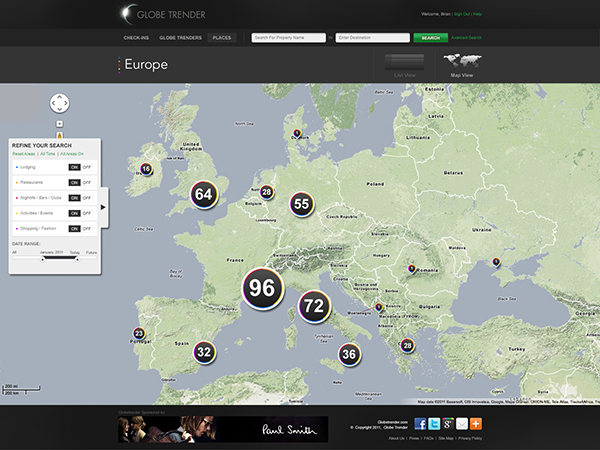Image resolution: width=600 pixels, height=450 pixels.
Task: Click the email envelope icon in footer
Action: [461, 423]
